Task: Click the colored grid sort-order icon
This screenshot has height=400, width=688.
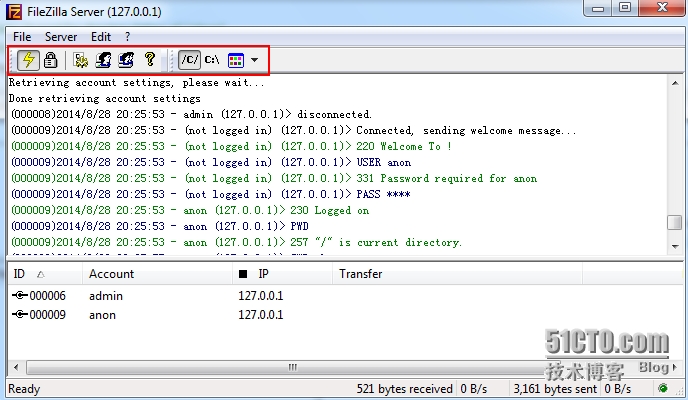Action: point(236,60)
